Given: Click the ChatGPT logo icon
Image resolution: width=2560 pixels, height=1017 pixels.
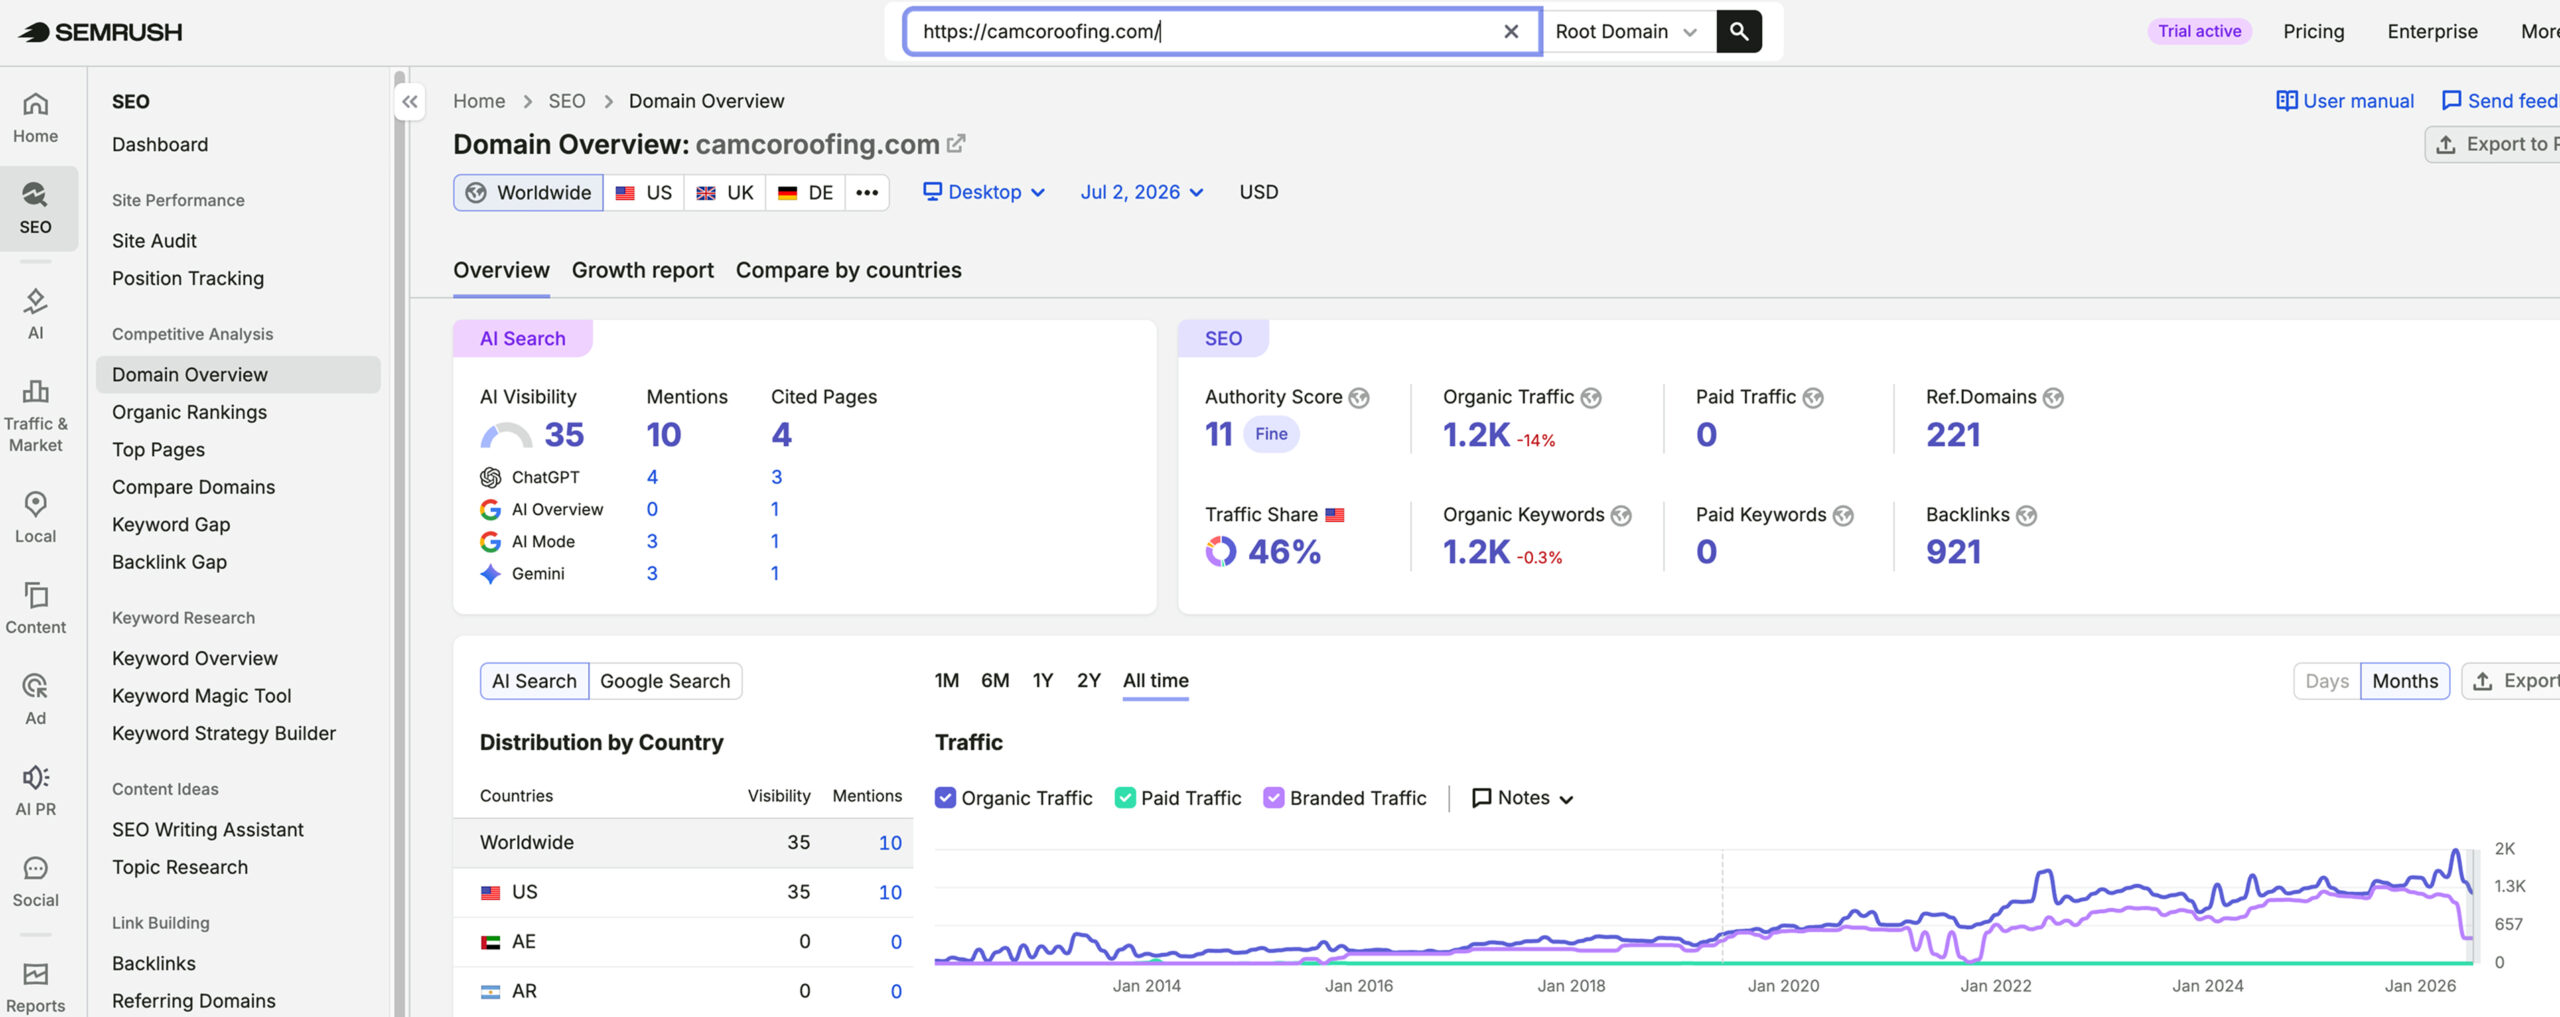Looking at the screenshot, I should 490,477.
